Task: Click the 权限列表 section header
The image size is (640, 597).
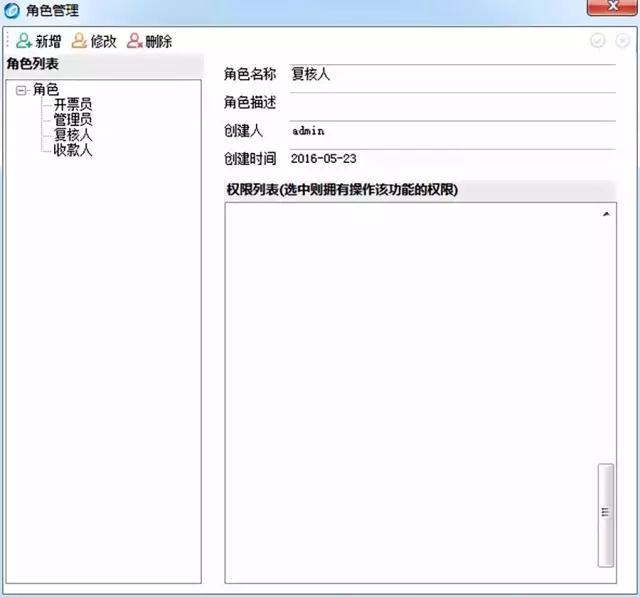Action: pos(420,190)
